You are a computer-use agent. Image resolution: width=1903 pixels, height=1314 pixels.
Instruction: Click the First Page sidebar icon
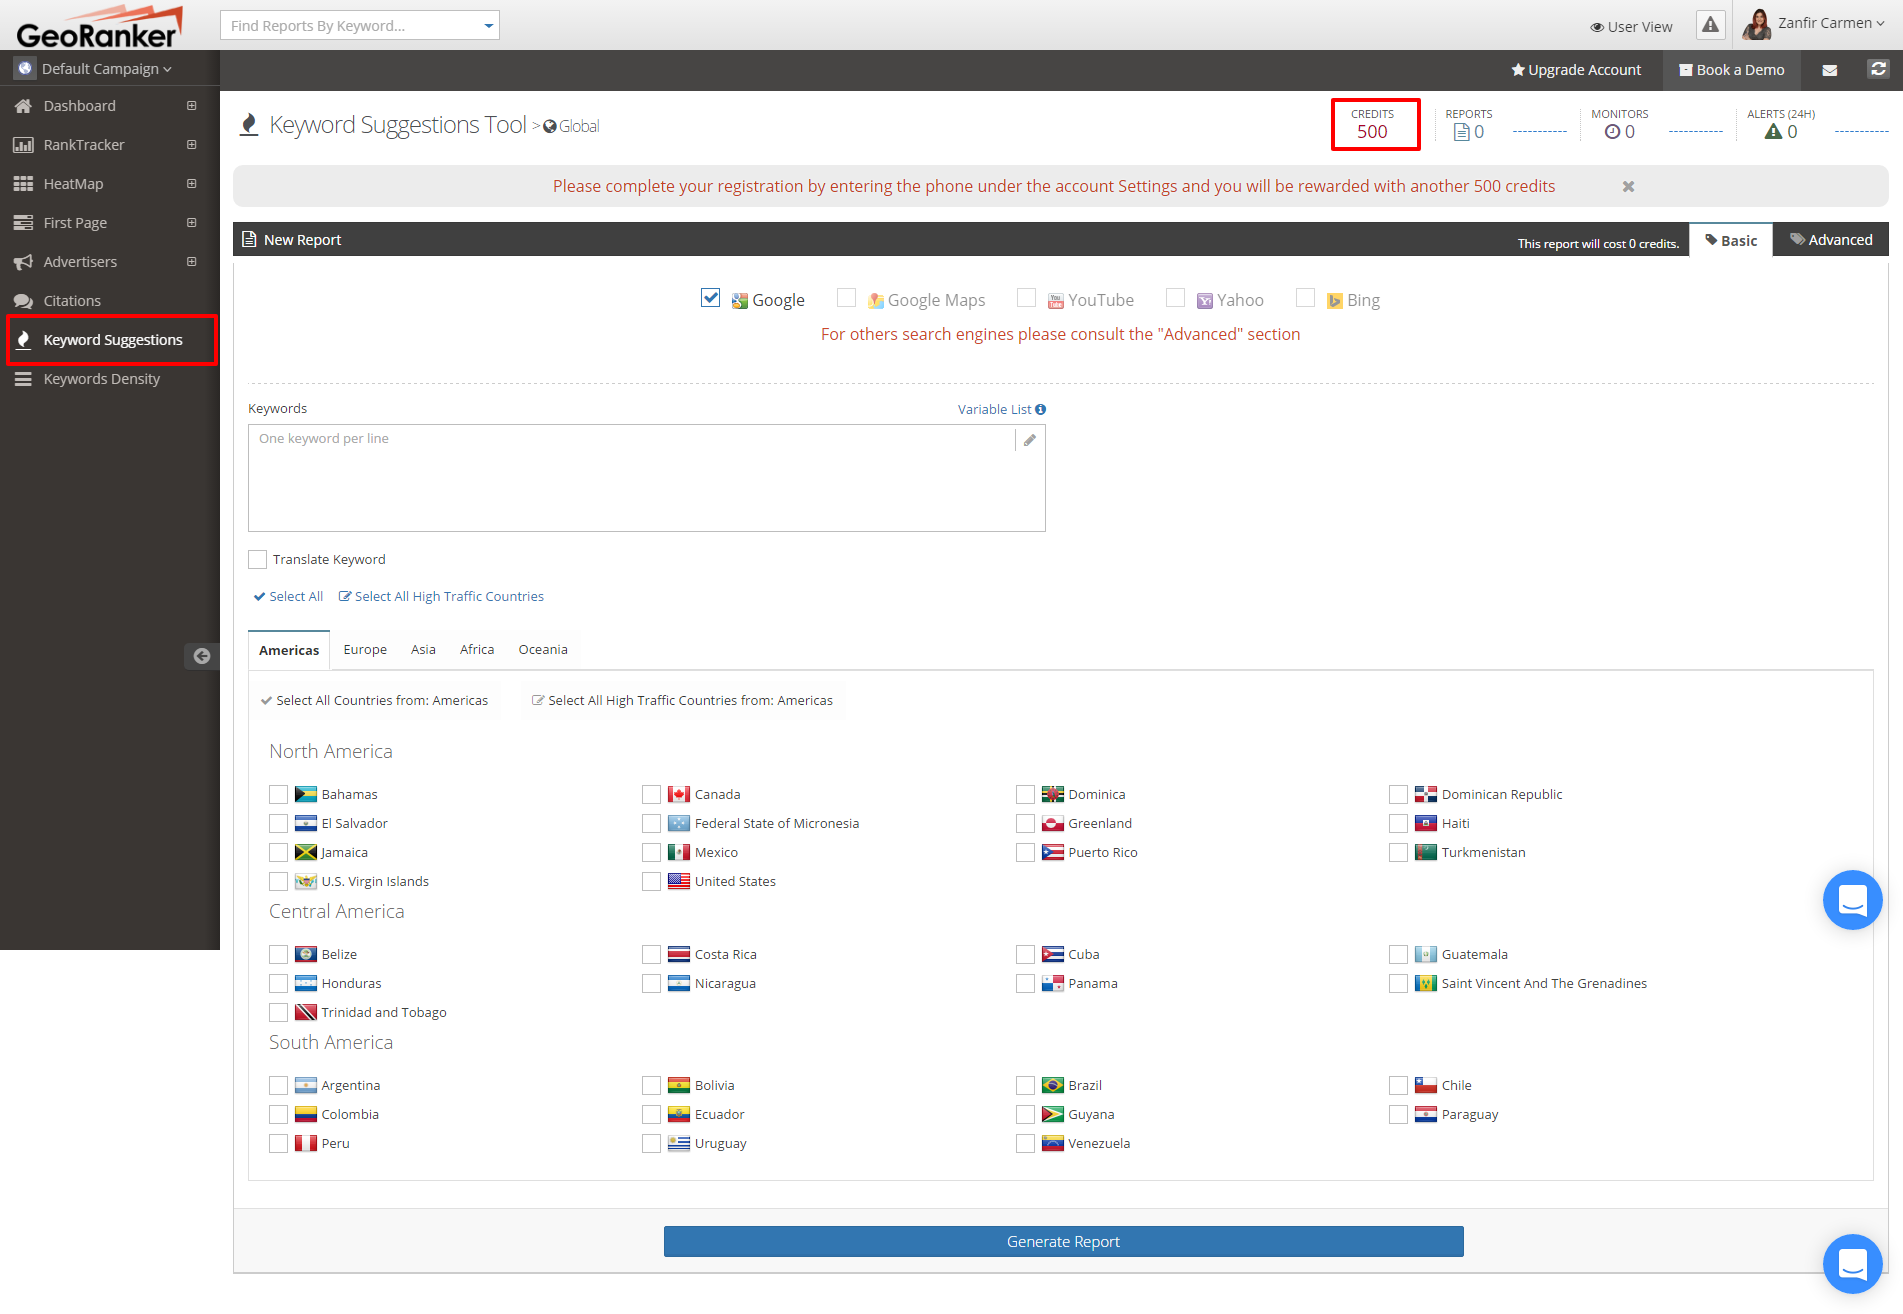pos(23,223)
